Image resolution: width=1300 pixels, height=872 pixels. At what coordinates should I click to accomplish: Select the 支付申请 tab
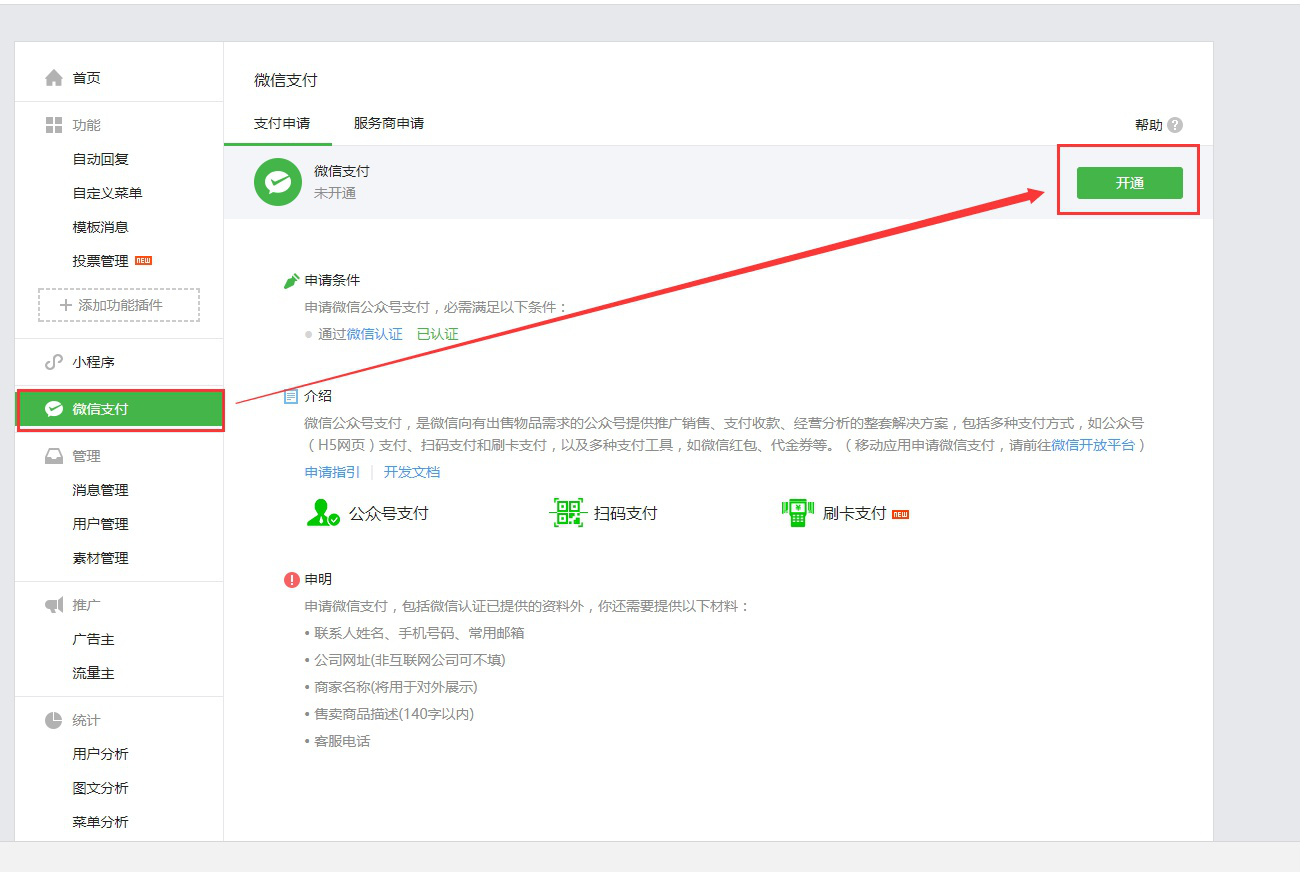[x=282, y=123]
